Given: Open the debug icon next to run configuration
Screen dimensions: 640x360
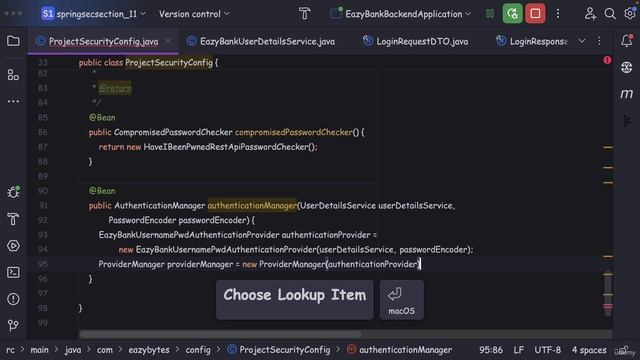Looking at the screenshot, I should [x=490, y=14].
